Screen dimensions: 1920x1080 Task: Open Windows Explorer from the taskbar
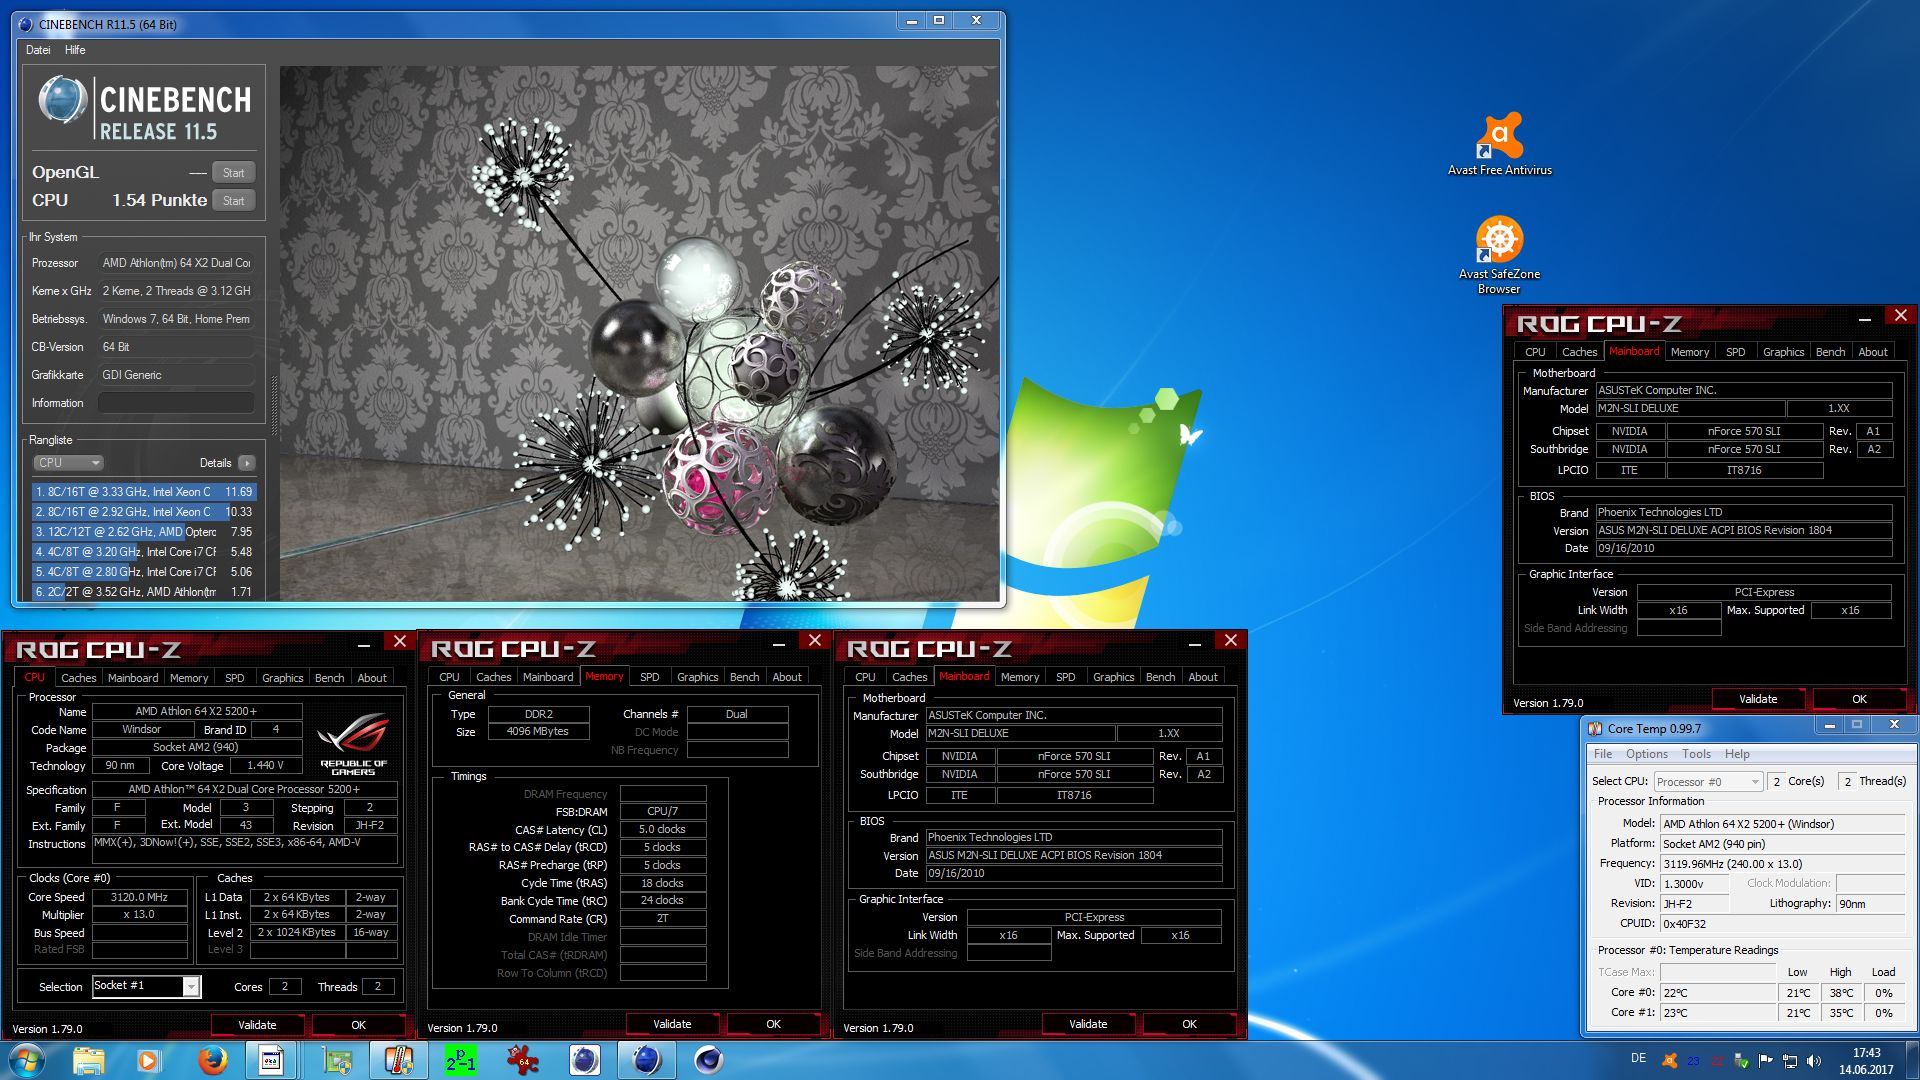(89, 1060)
